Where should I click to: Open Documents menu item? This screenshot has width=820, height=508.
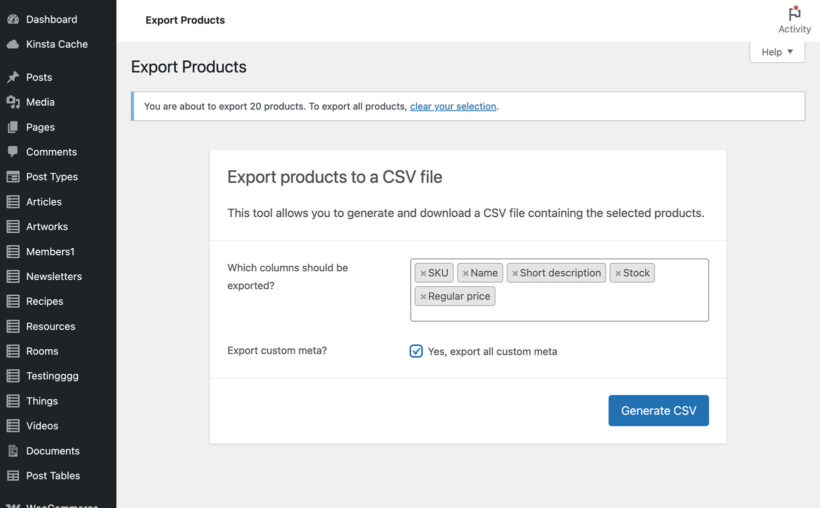[x=53, y=450]
